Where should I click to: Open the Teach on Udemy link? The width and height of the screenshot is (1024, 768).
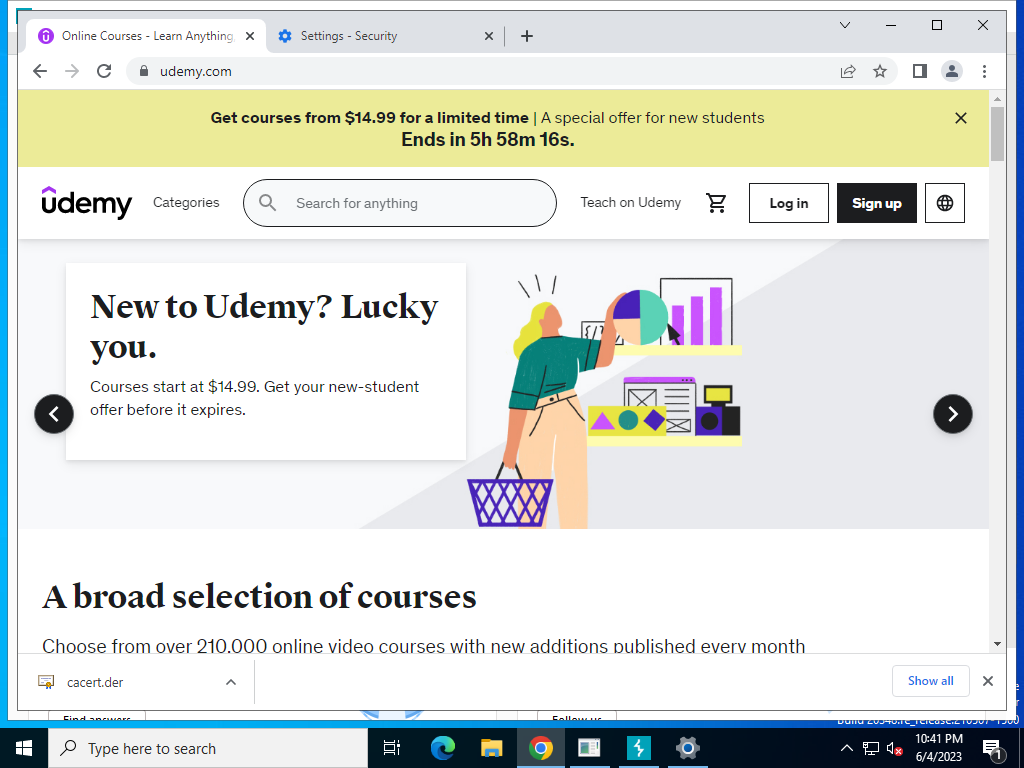click(x=630, y=202)
